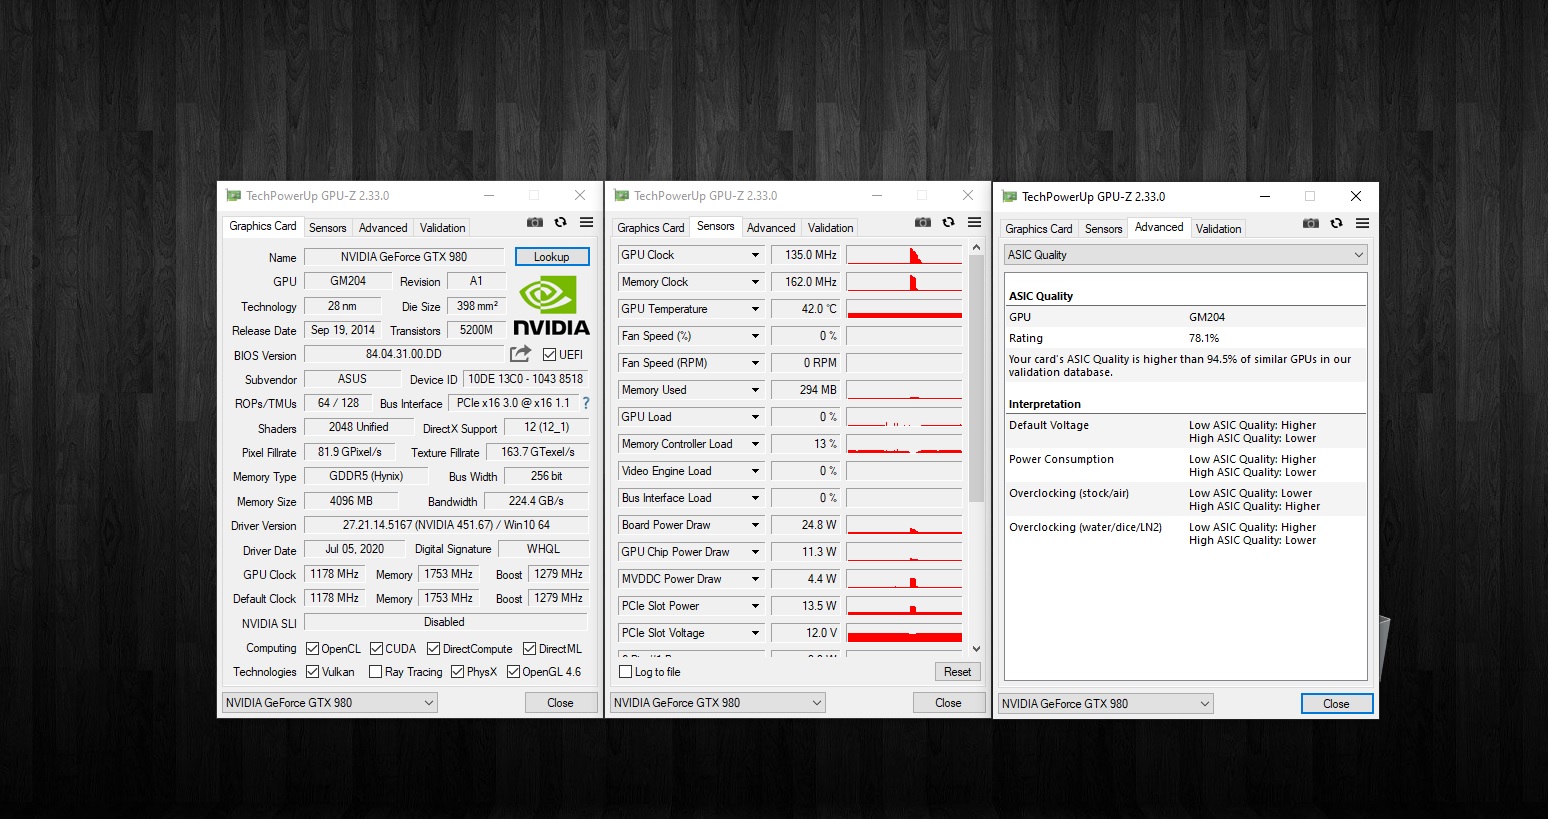Image resolution: width=1548 pixels, height=819 pixels.
Task: Open Sensors tab in the Advanced window
Action: pos(1104,229)
